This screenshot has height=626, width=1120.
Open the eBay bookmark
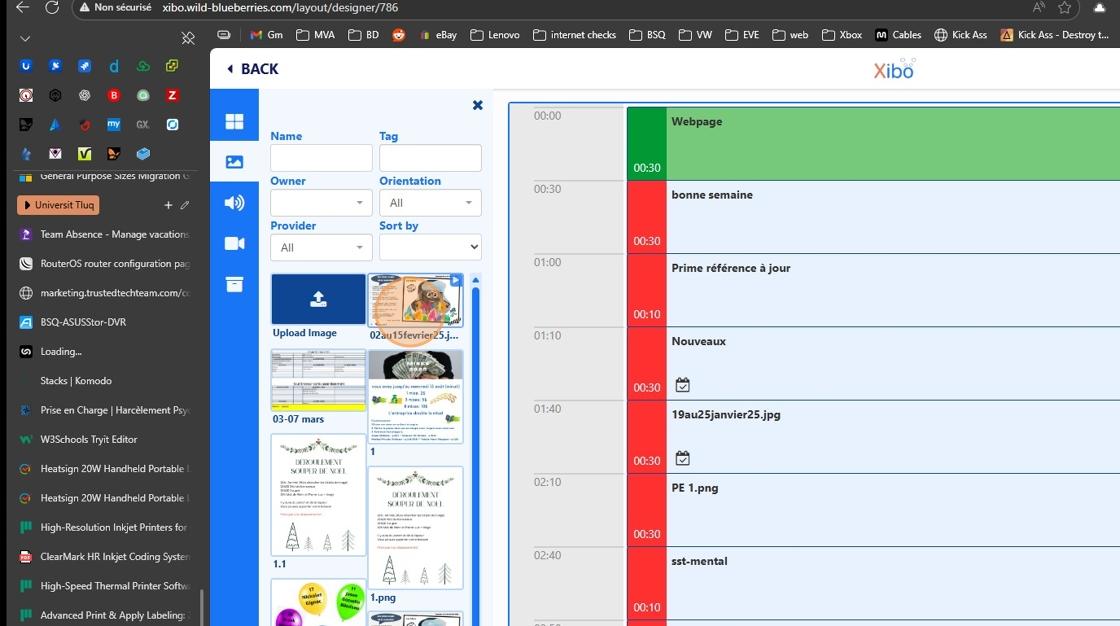click(439, 35)
